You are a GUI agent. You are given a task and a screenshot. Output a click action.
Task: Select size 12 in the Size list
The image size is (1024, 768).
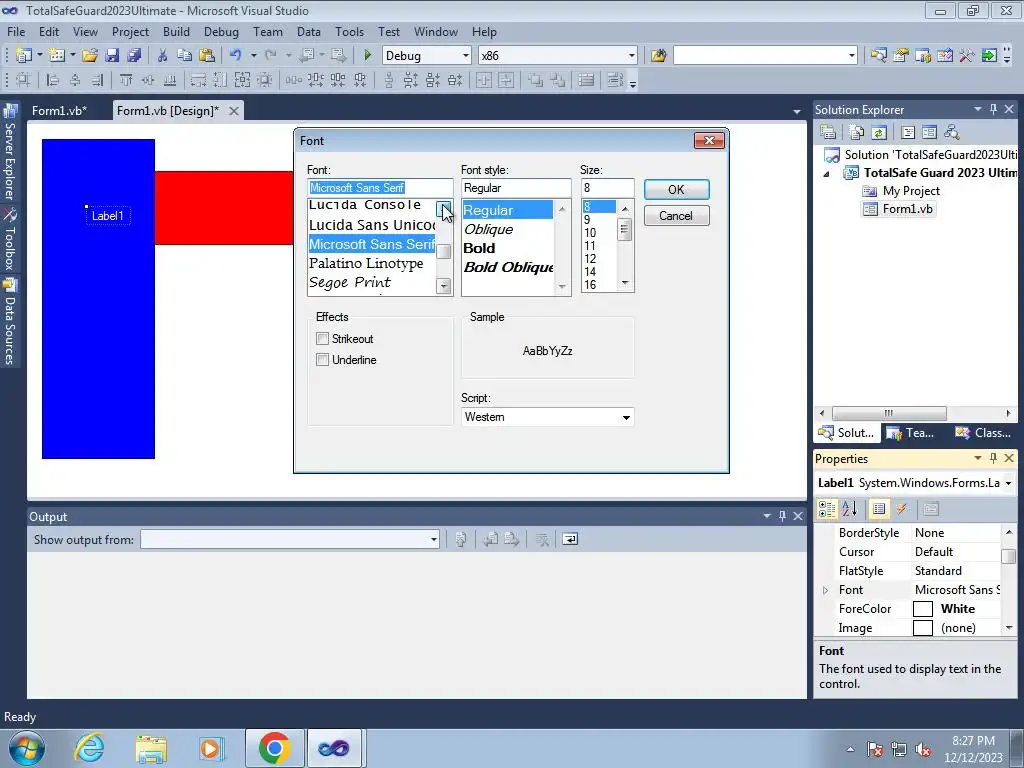[590, 259]
